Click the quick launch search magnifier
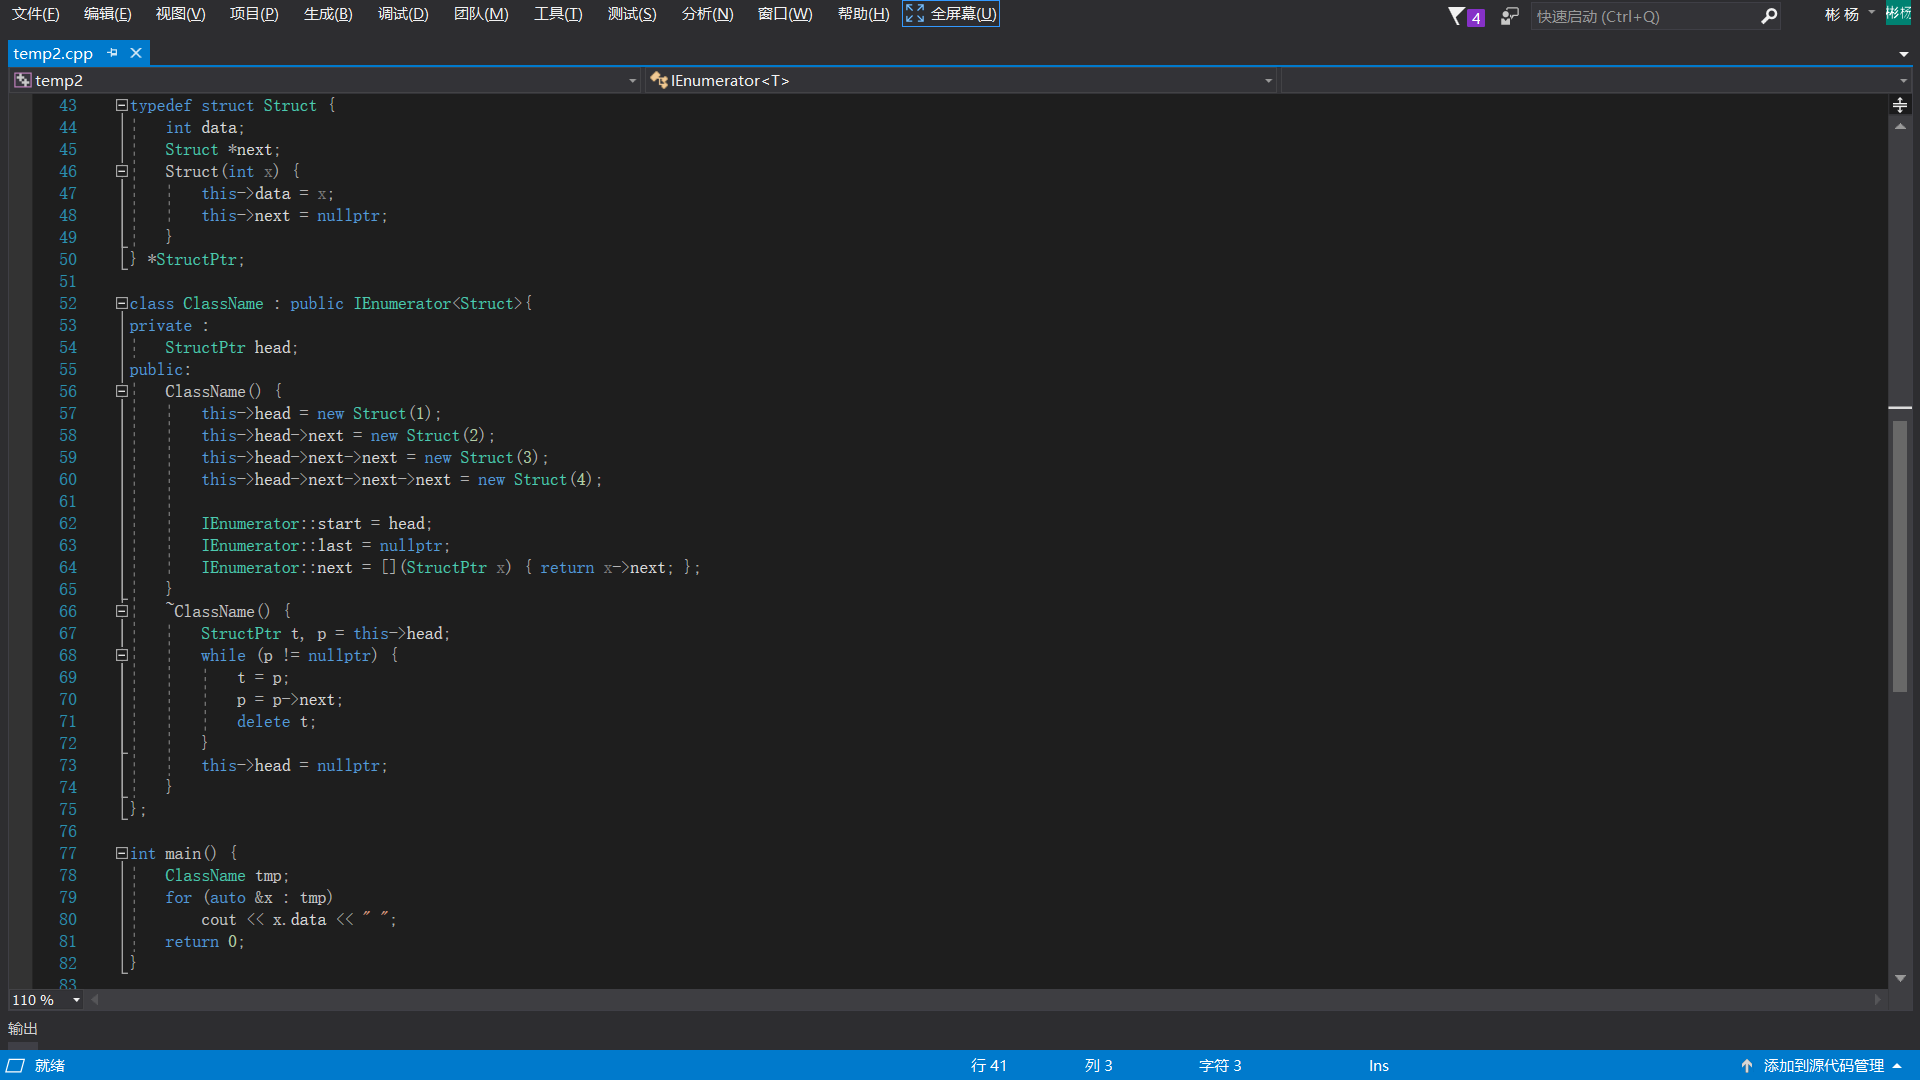The width and height of the screenshot is (1920, 1080). tap(1769, 16)
